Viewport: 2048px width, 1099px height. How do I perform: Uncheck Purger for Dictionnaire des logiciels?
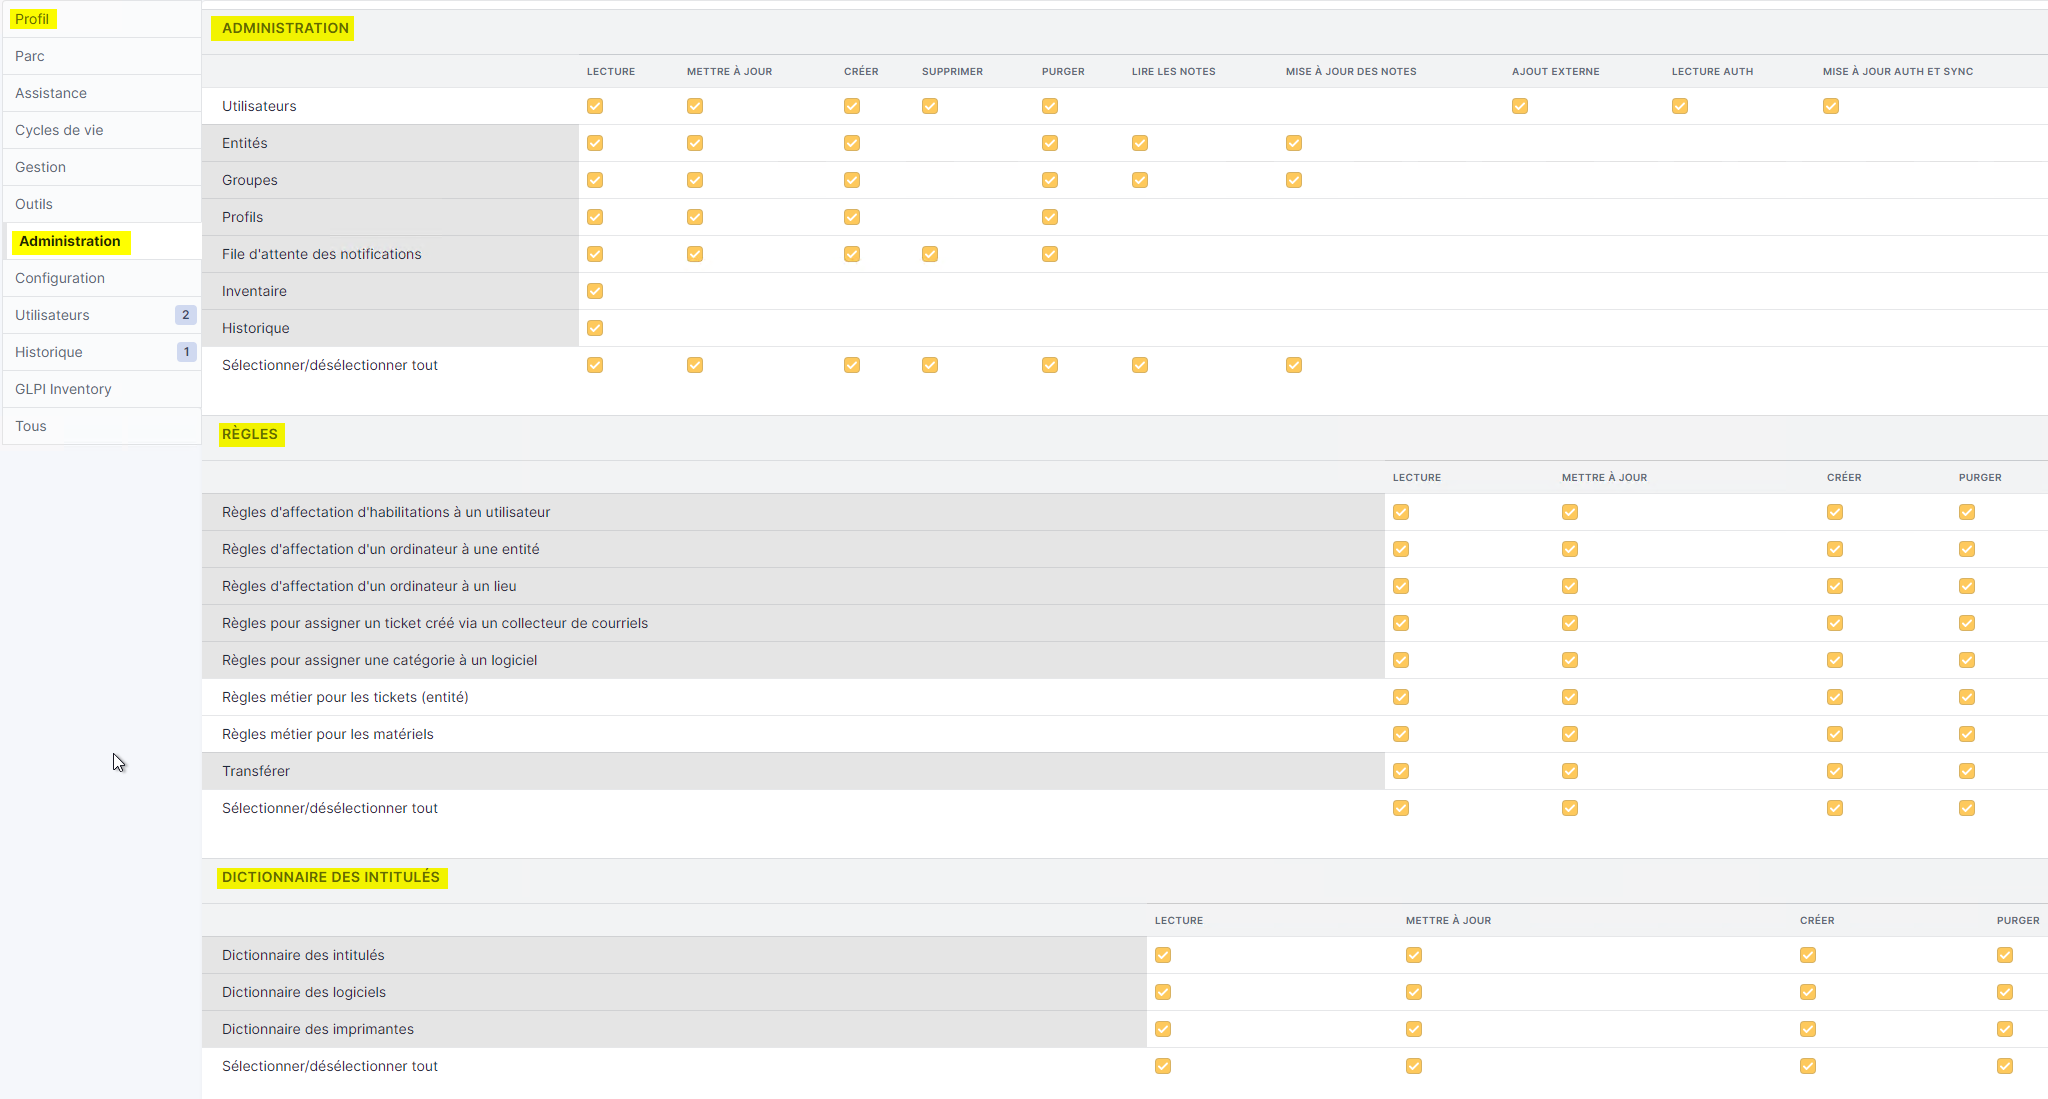point(2005,992)
